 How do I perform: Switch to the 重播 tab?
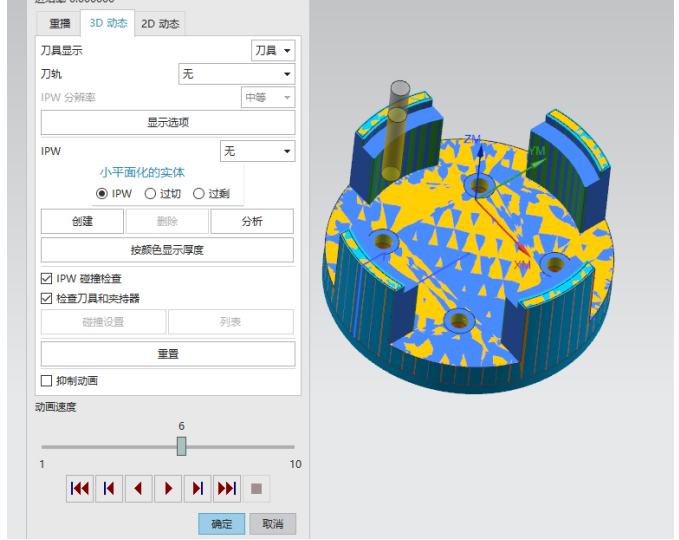pos(59,23)
